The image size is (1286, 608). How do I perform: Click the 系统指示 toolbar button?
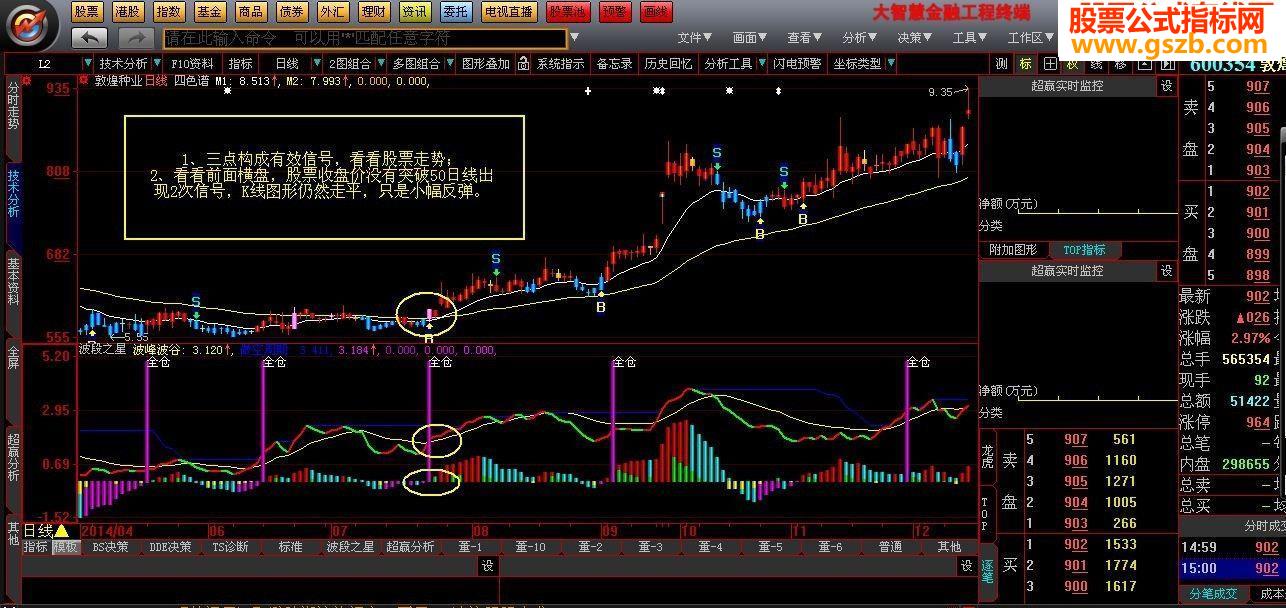tap(560, 63)
